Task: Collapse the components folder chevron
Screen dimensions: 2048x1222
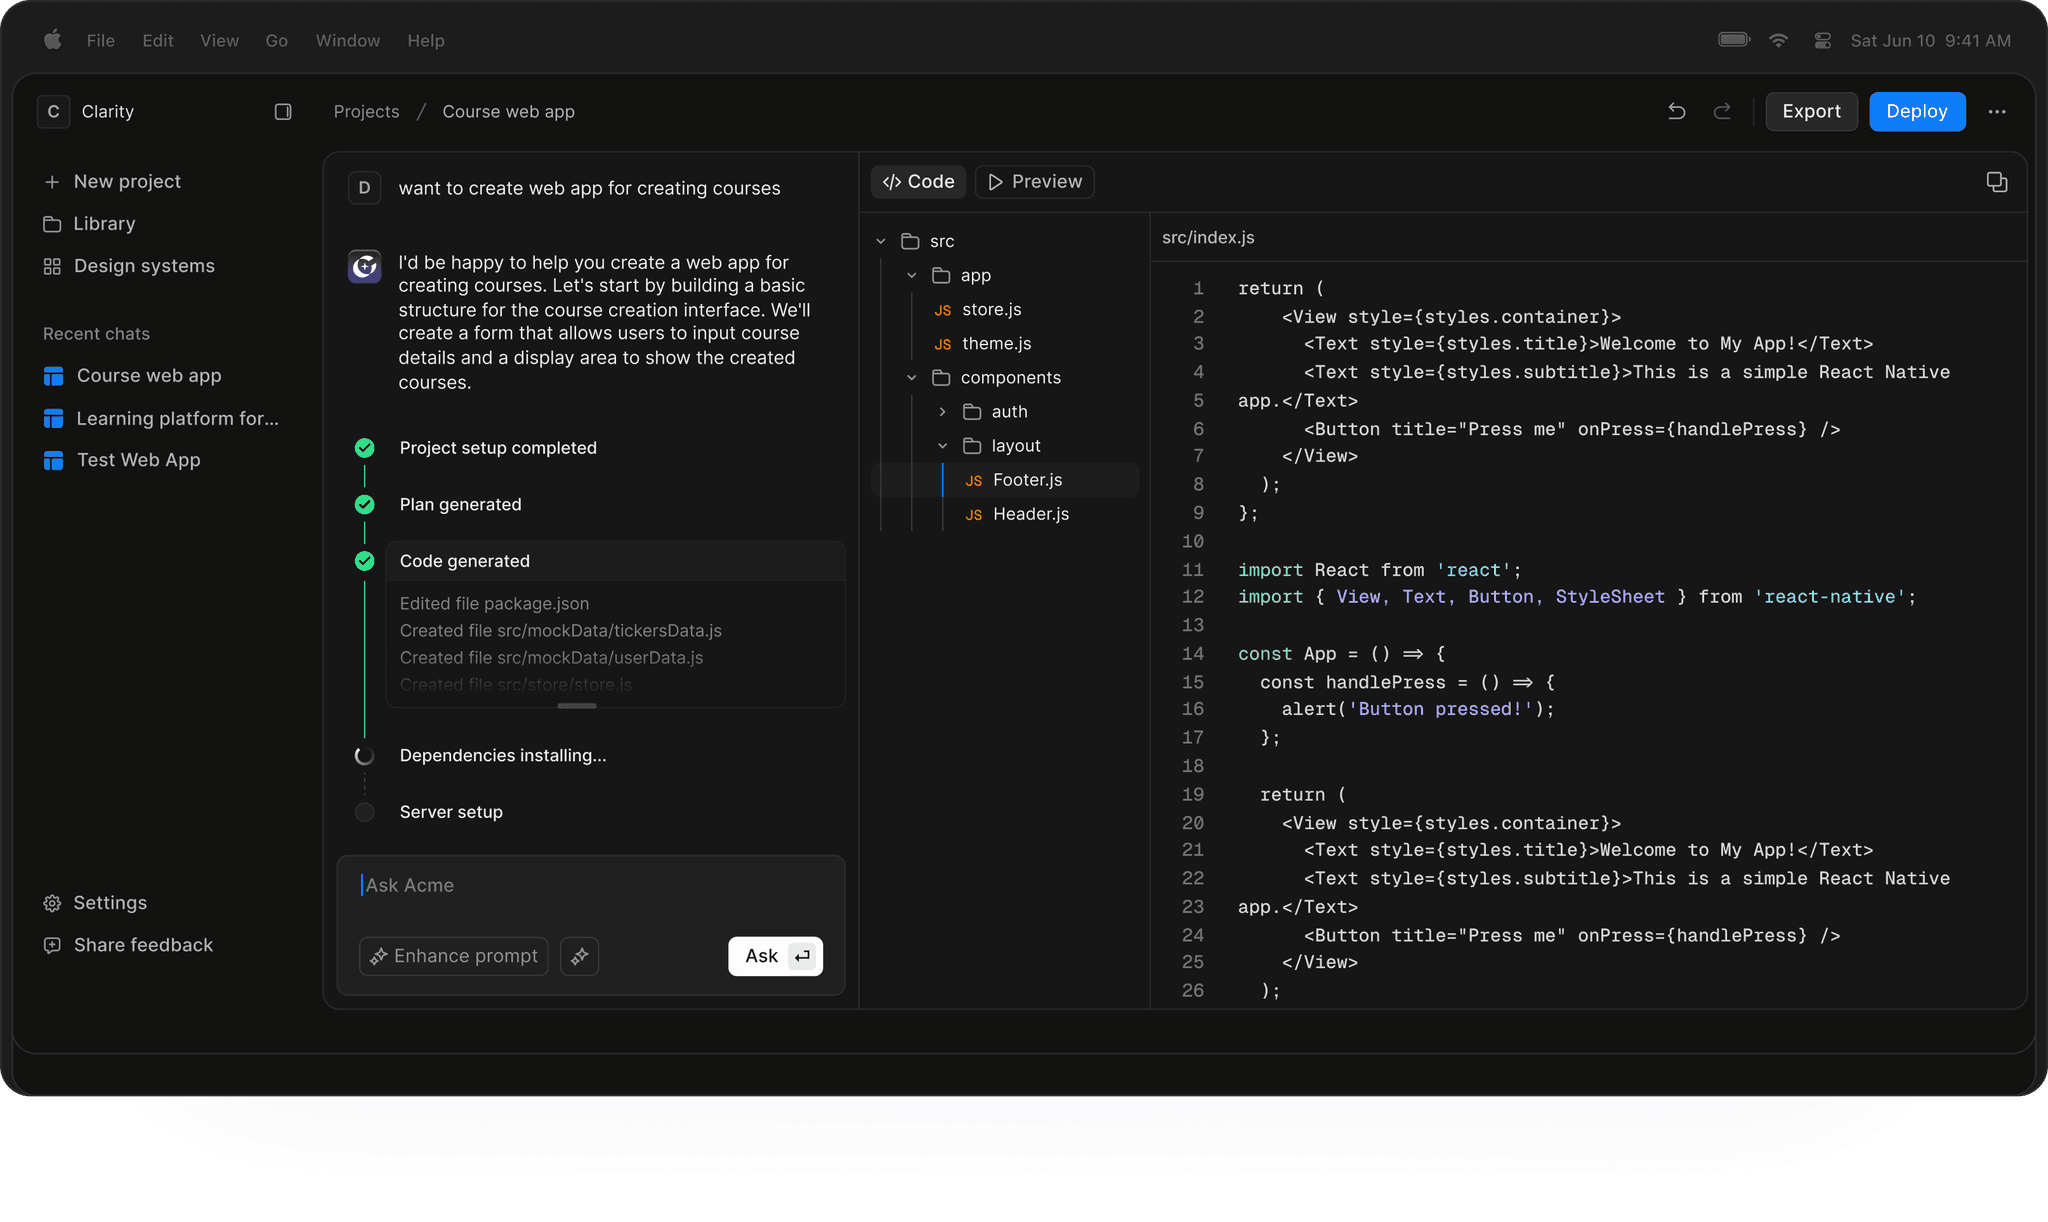Action: coord(911,378)
